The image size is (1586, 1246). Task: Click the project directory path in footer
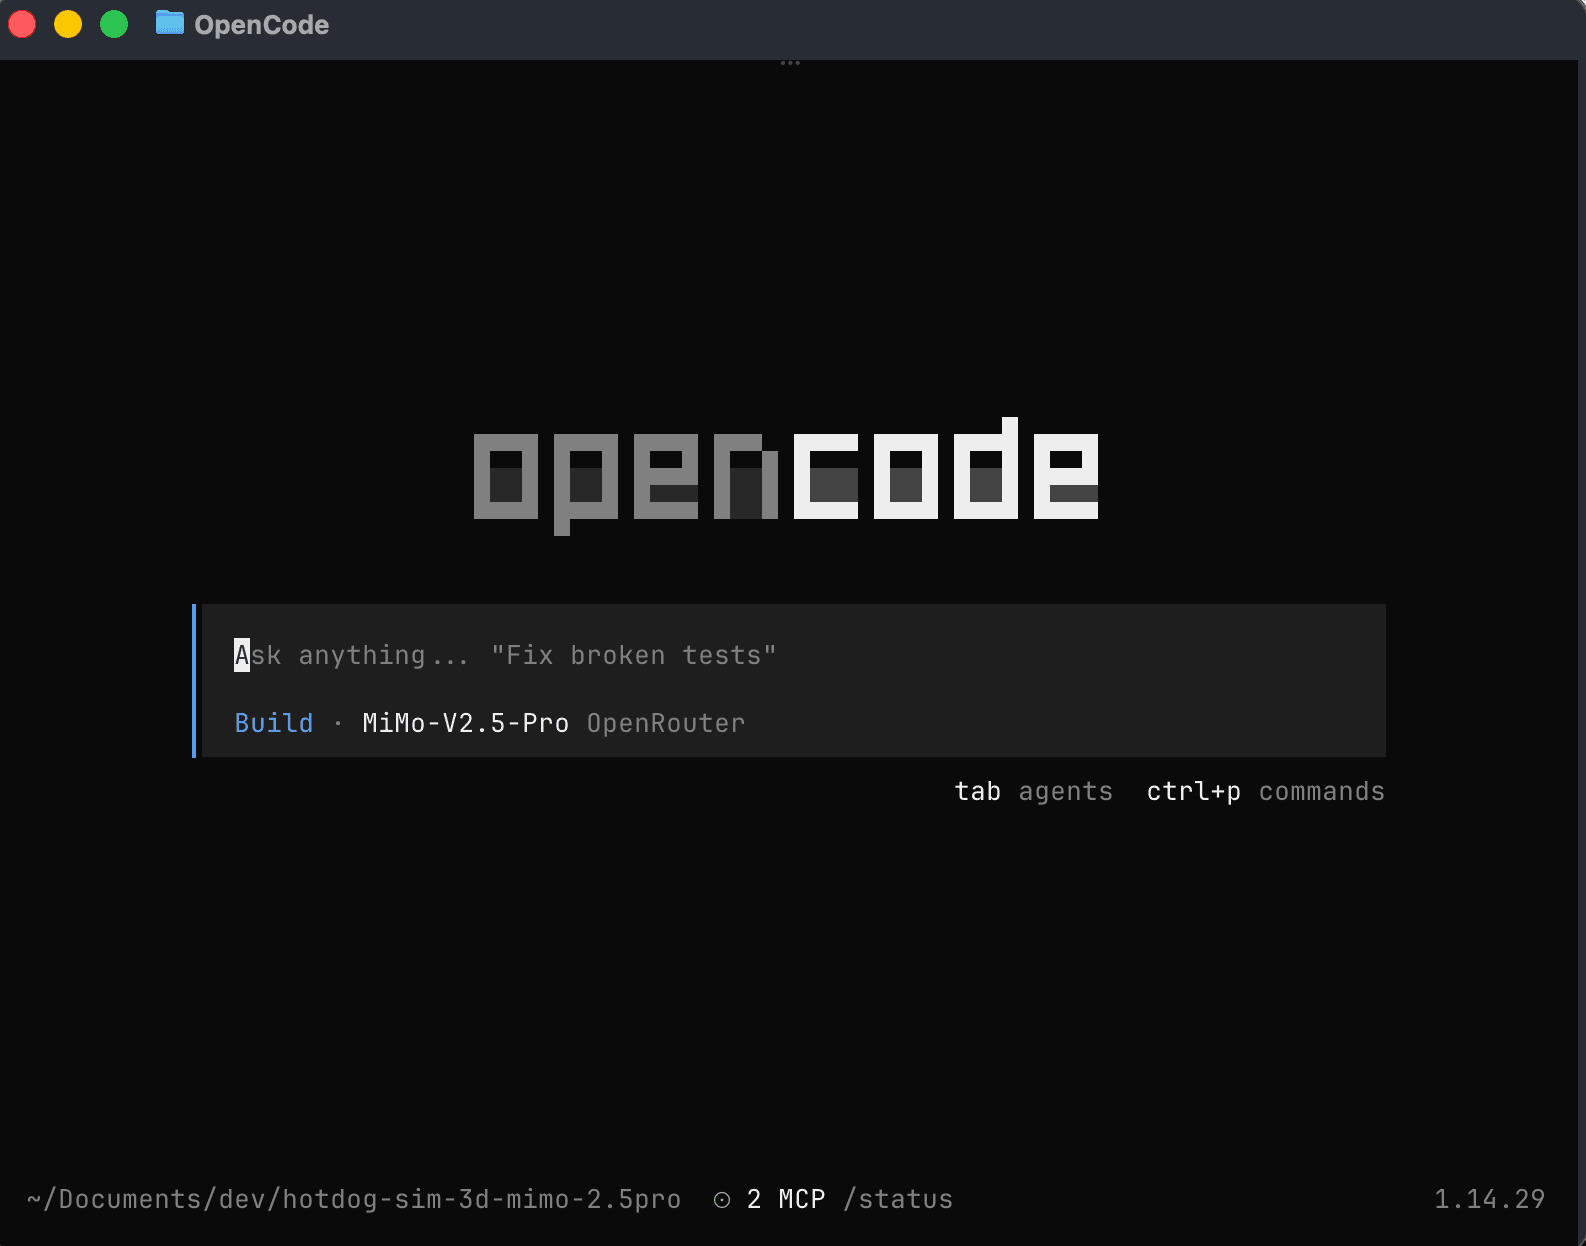(354, 1199)
